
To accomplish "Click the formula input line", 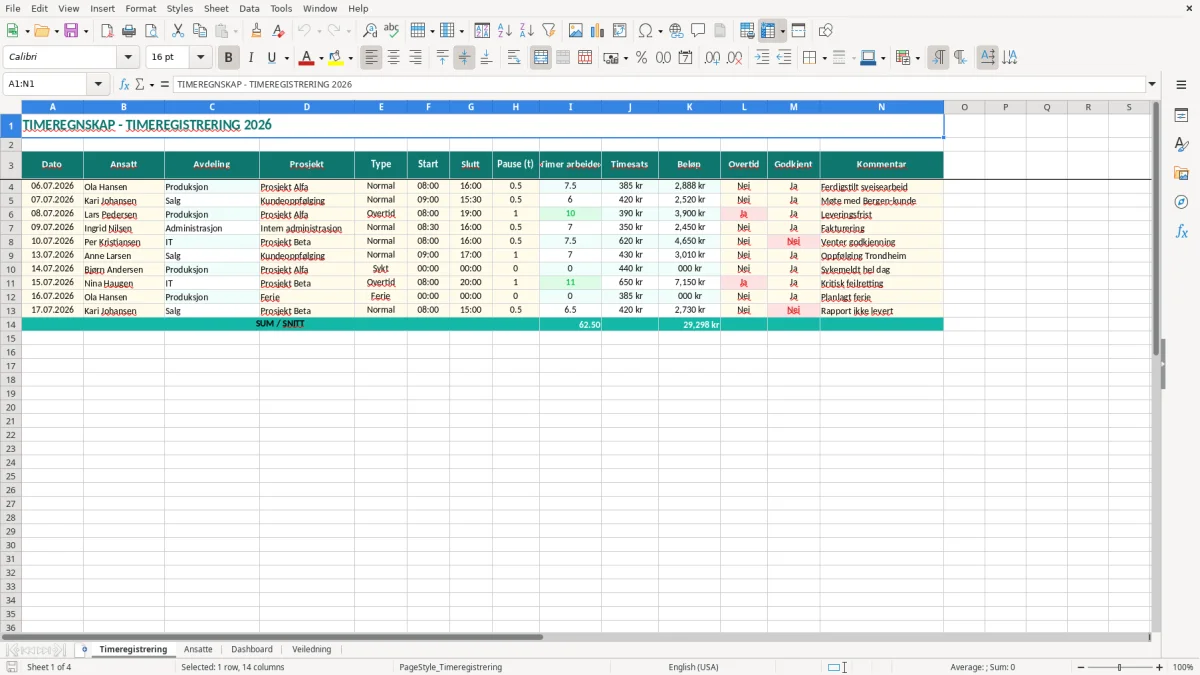I will [660, 85].
